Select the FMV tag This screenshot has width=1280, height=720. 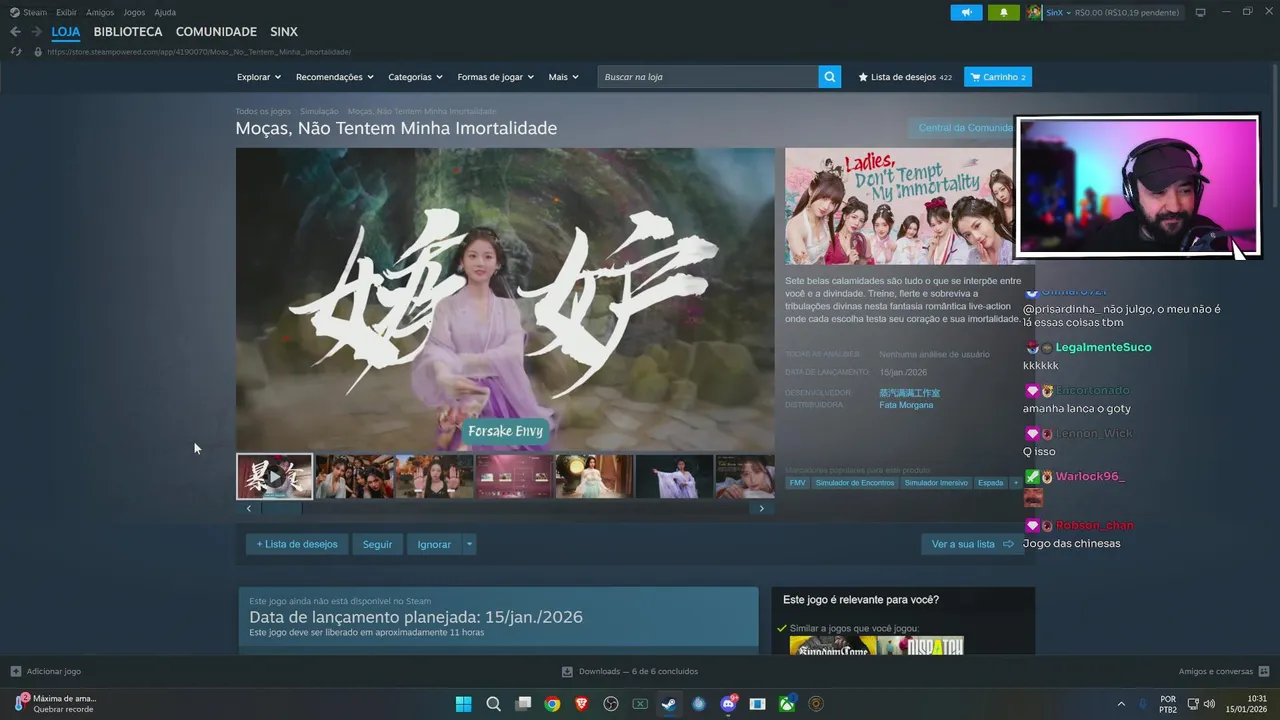[797, 483]
